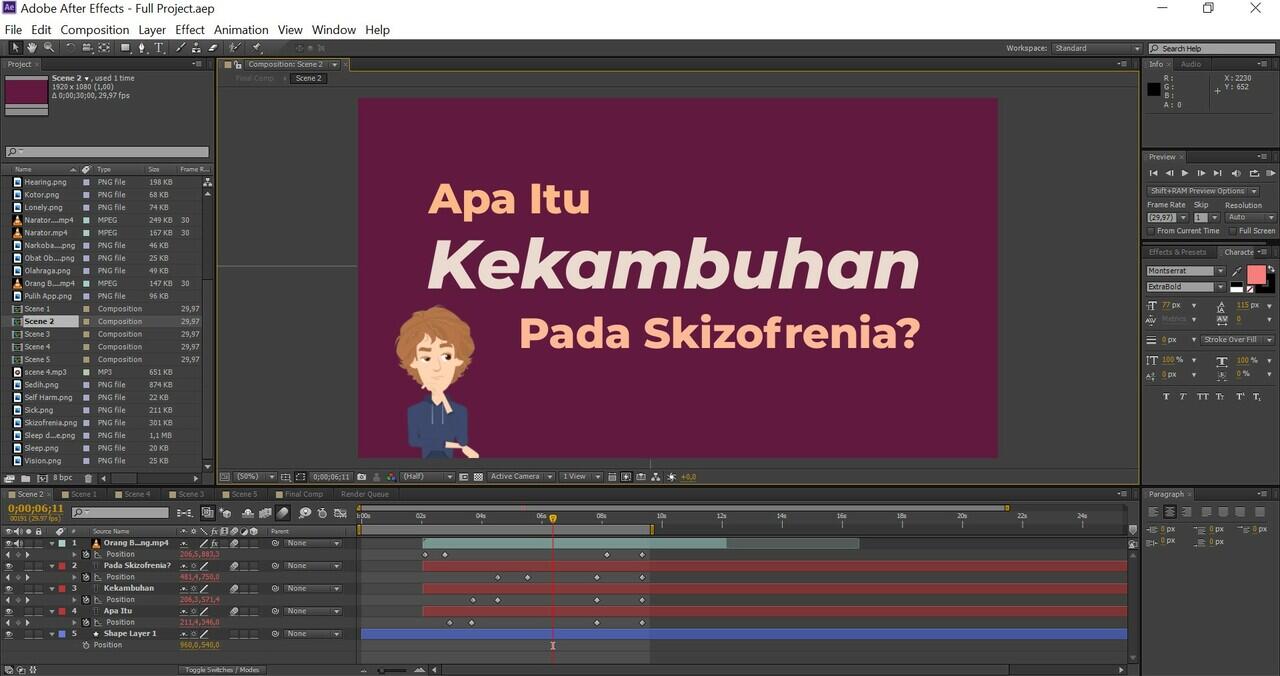Select the Zoom magnifier tool
1280x676 pixels.
(x=48, y=47)
